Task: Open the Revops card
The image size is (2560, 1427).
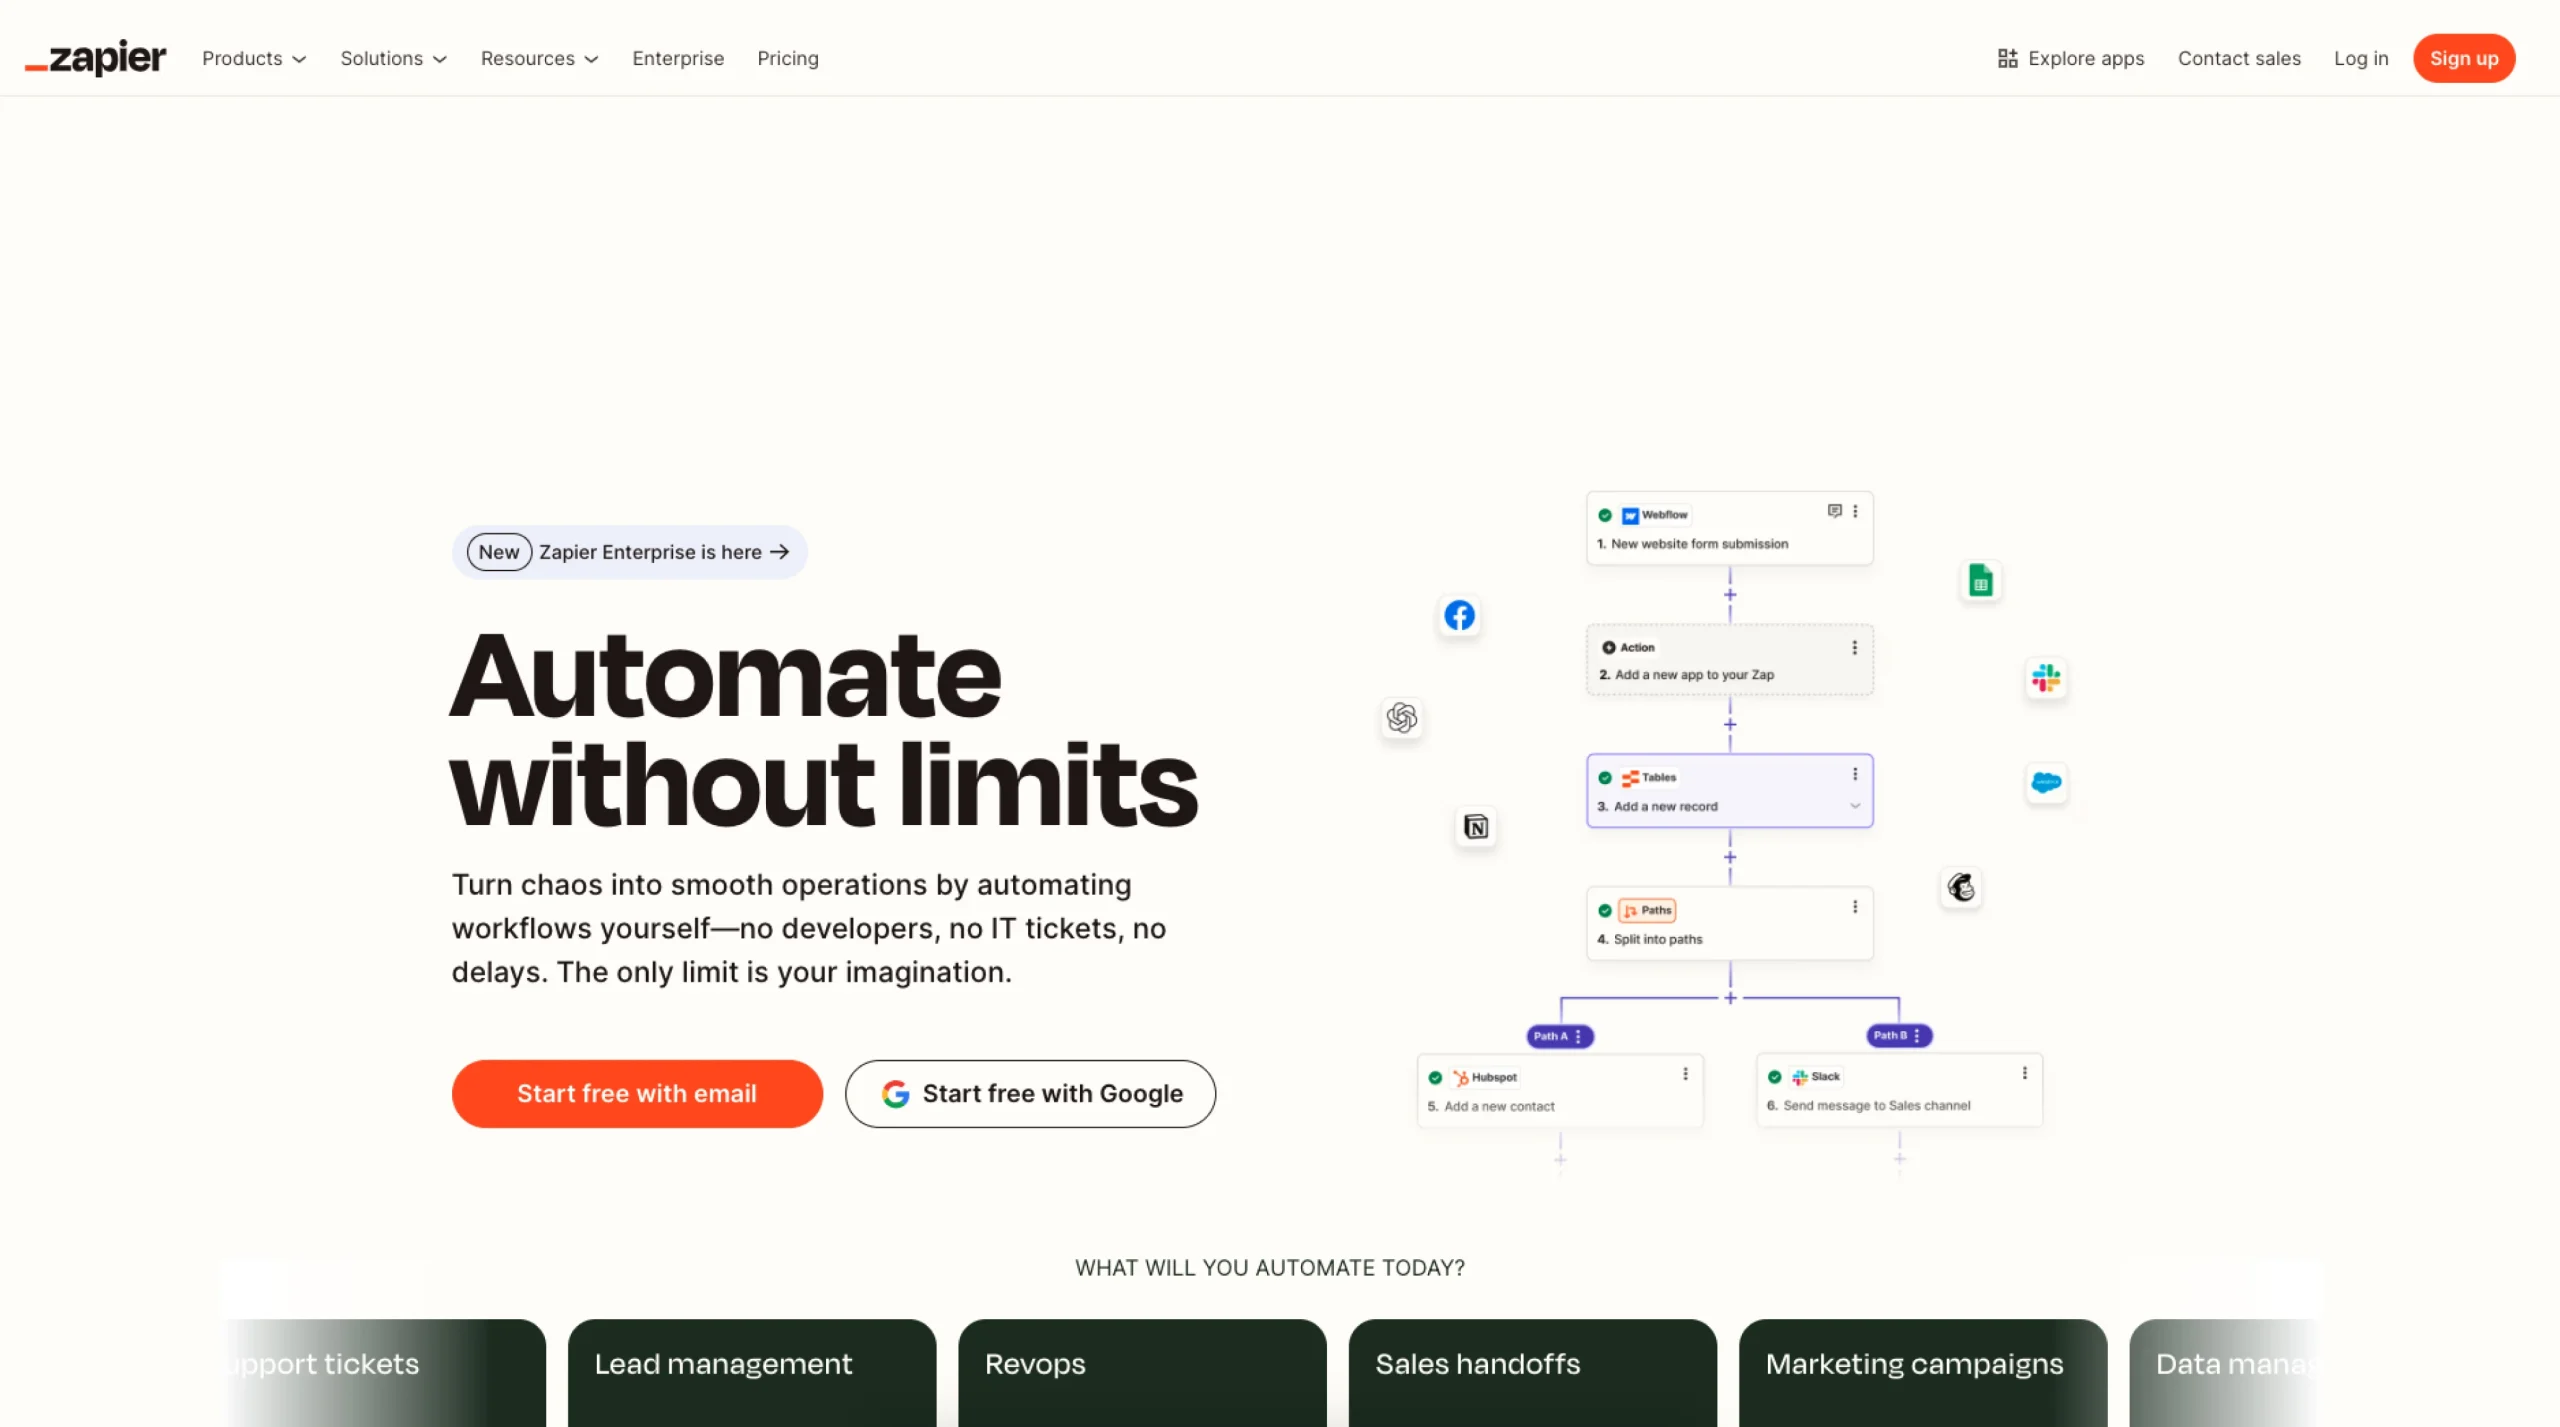Action: 1142,1372
